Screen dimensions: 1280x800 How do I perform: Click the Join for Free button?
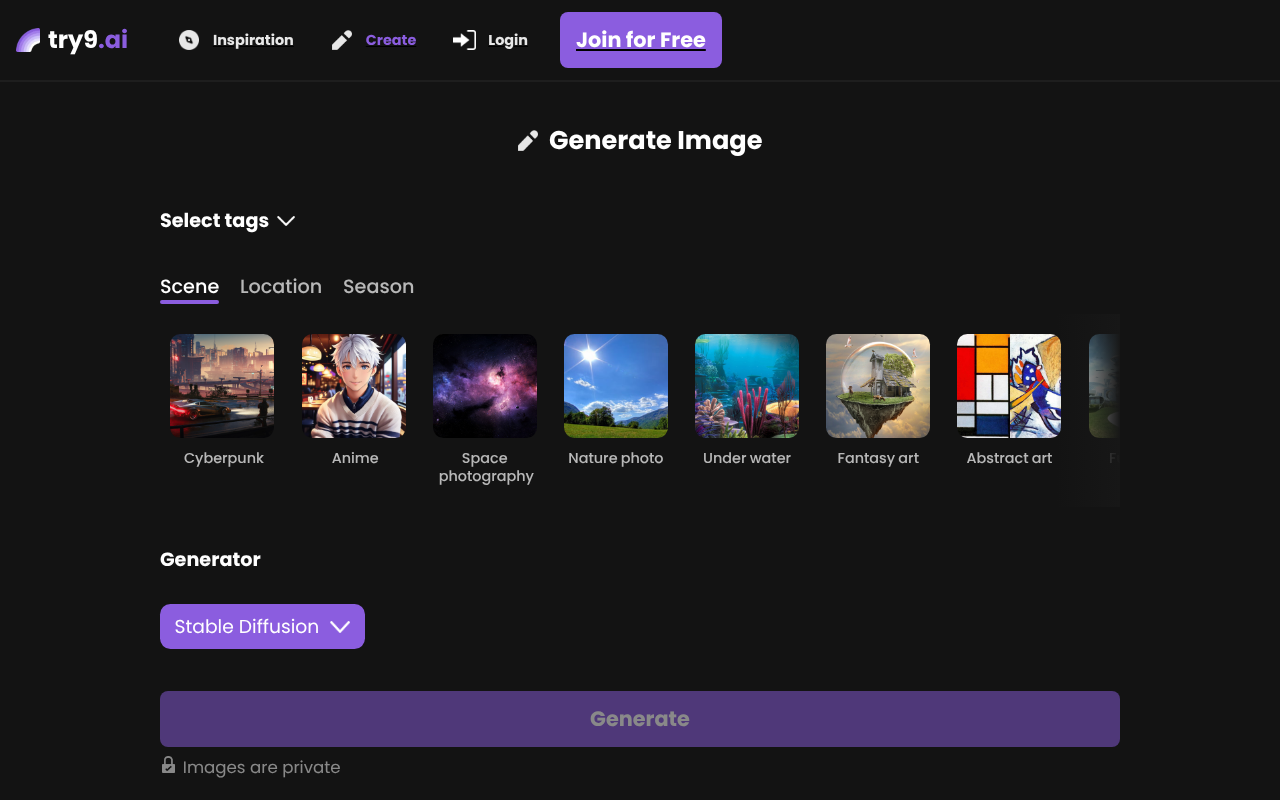pyautogui.click(x=640, y=40)
